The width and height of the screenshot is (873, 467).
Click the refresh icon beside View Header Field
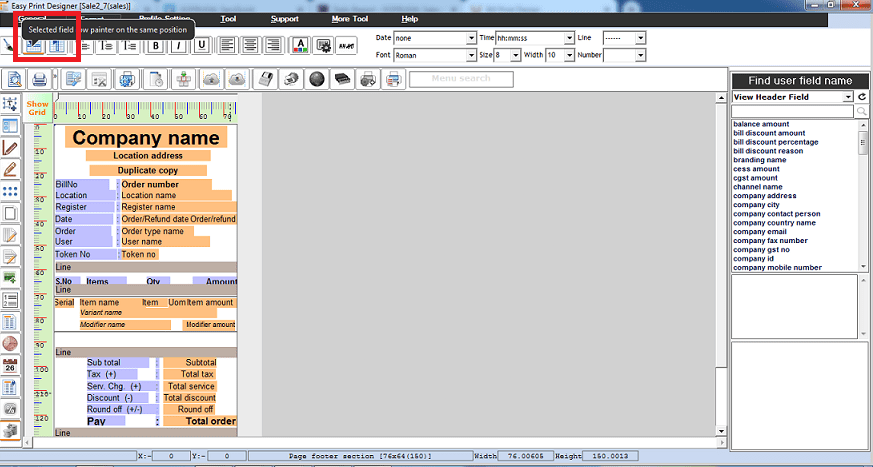(x=862, y=97)
